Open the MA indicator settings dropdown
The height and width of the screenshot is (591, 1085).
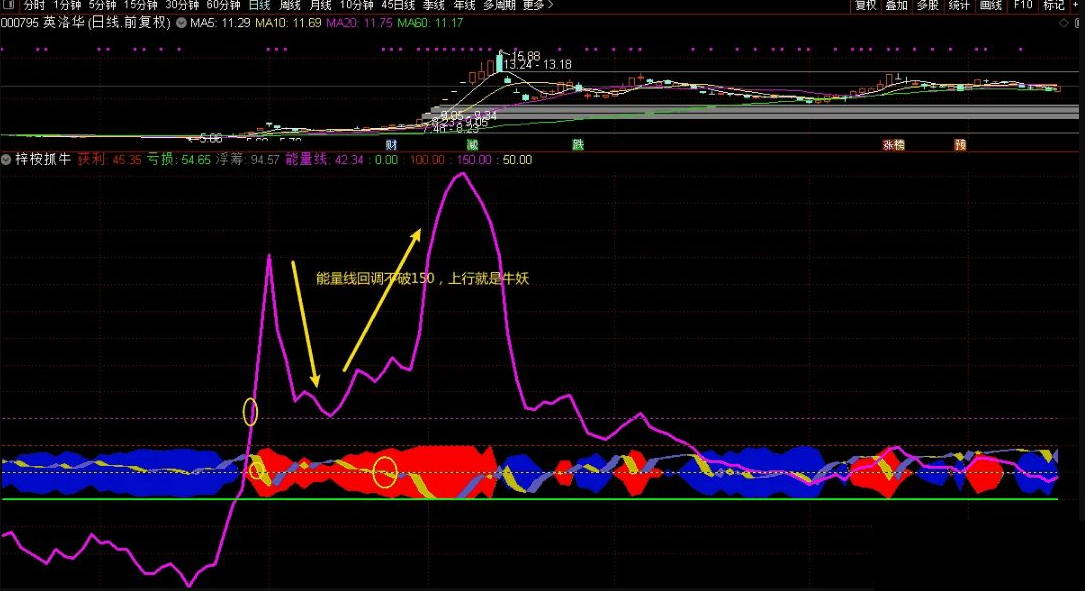181,23
